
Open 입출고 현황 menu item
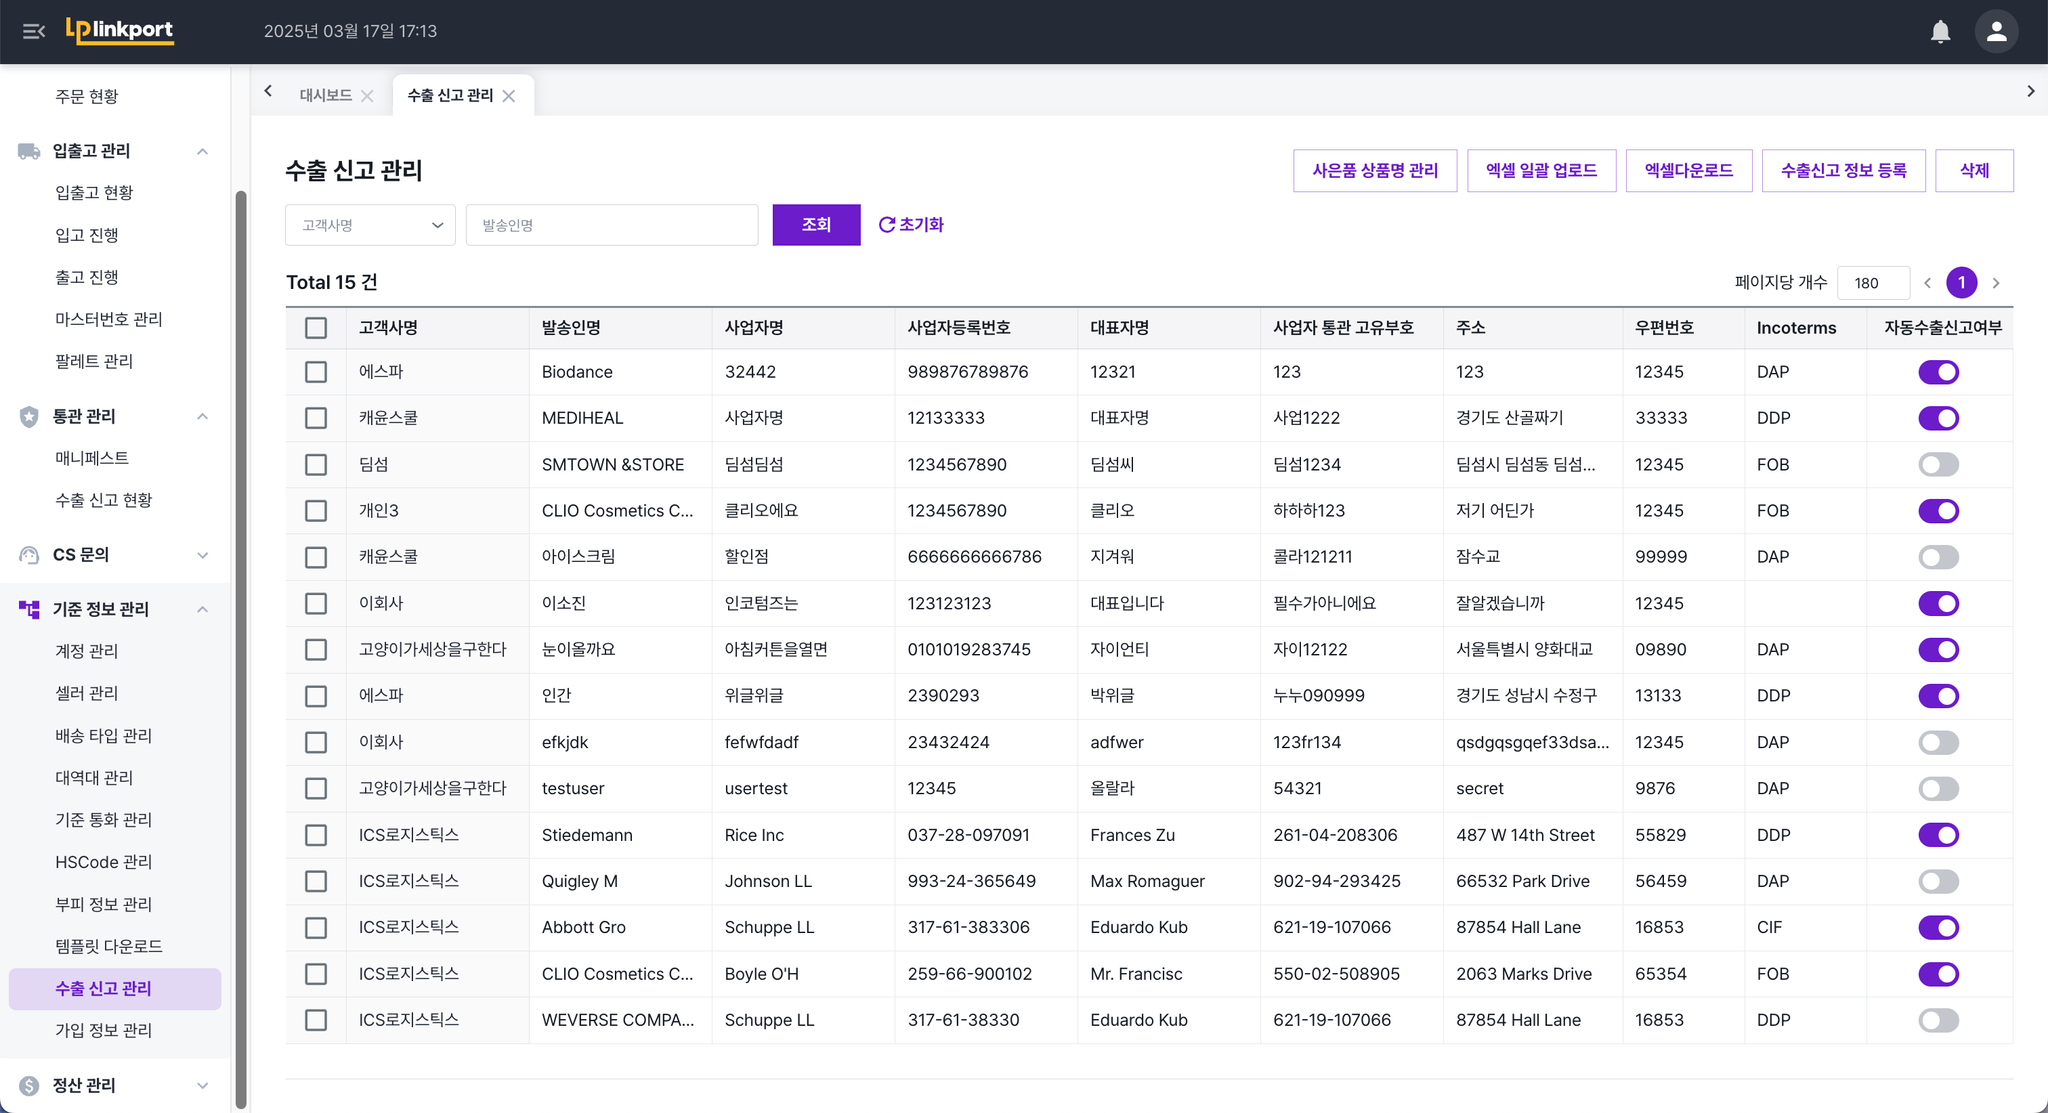coord(94,193)
